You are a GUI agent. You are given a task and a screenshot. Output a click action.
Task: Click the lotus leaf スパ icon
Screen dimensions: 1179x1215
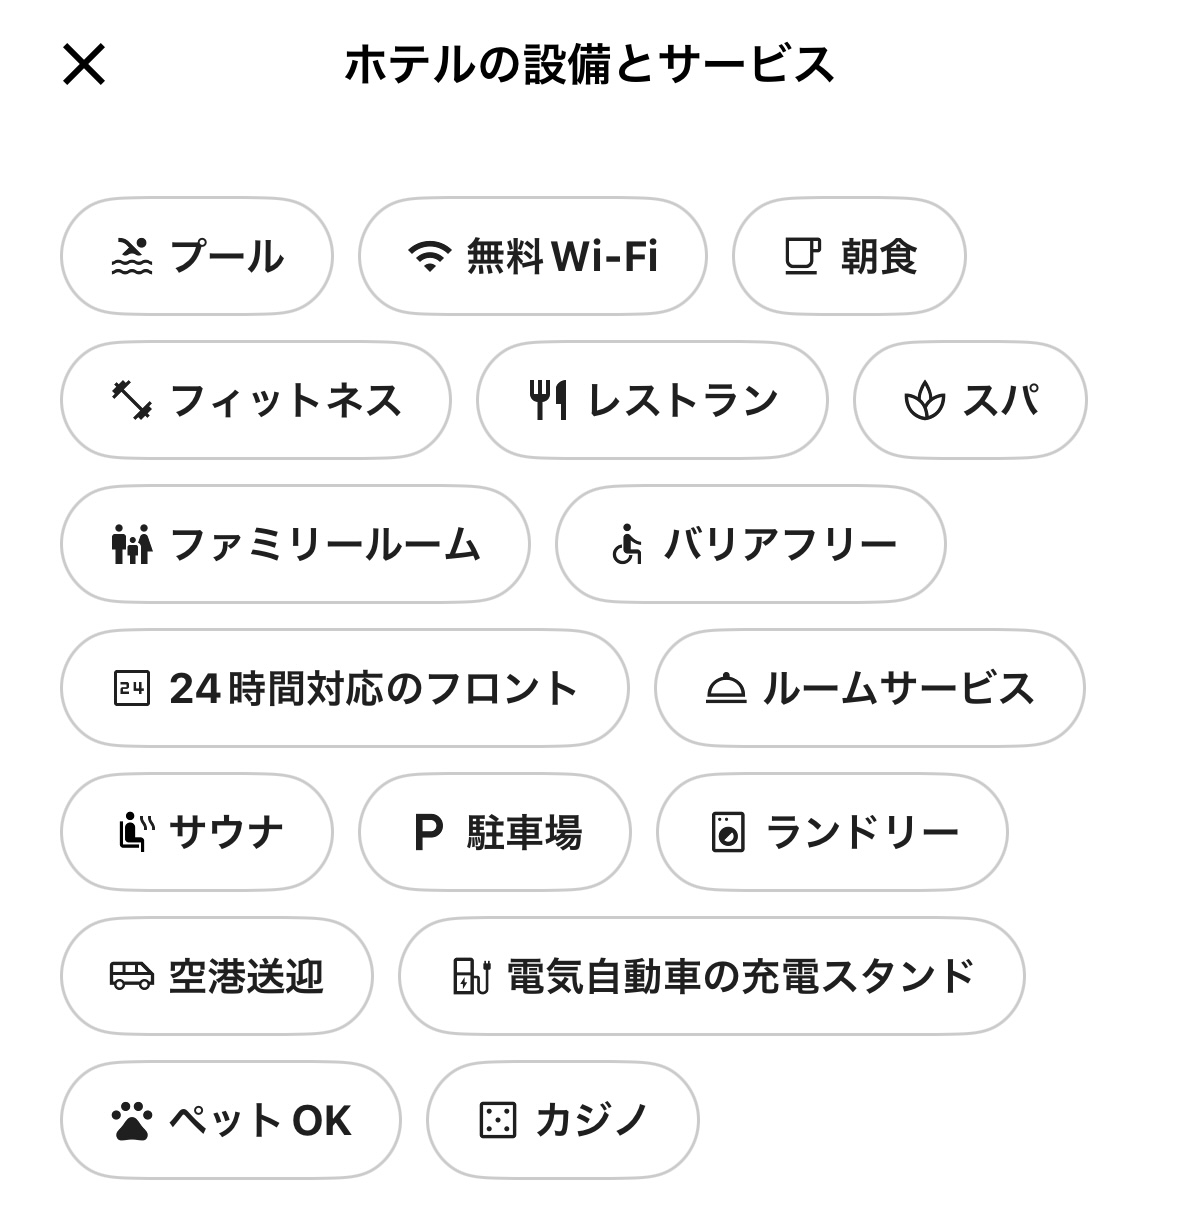click(x=924, y=400)
